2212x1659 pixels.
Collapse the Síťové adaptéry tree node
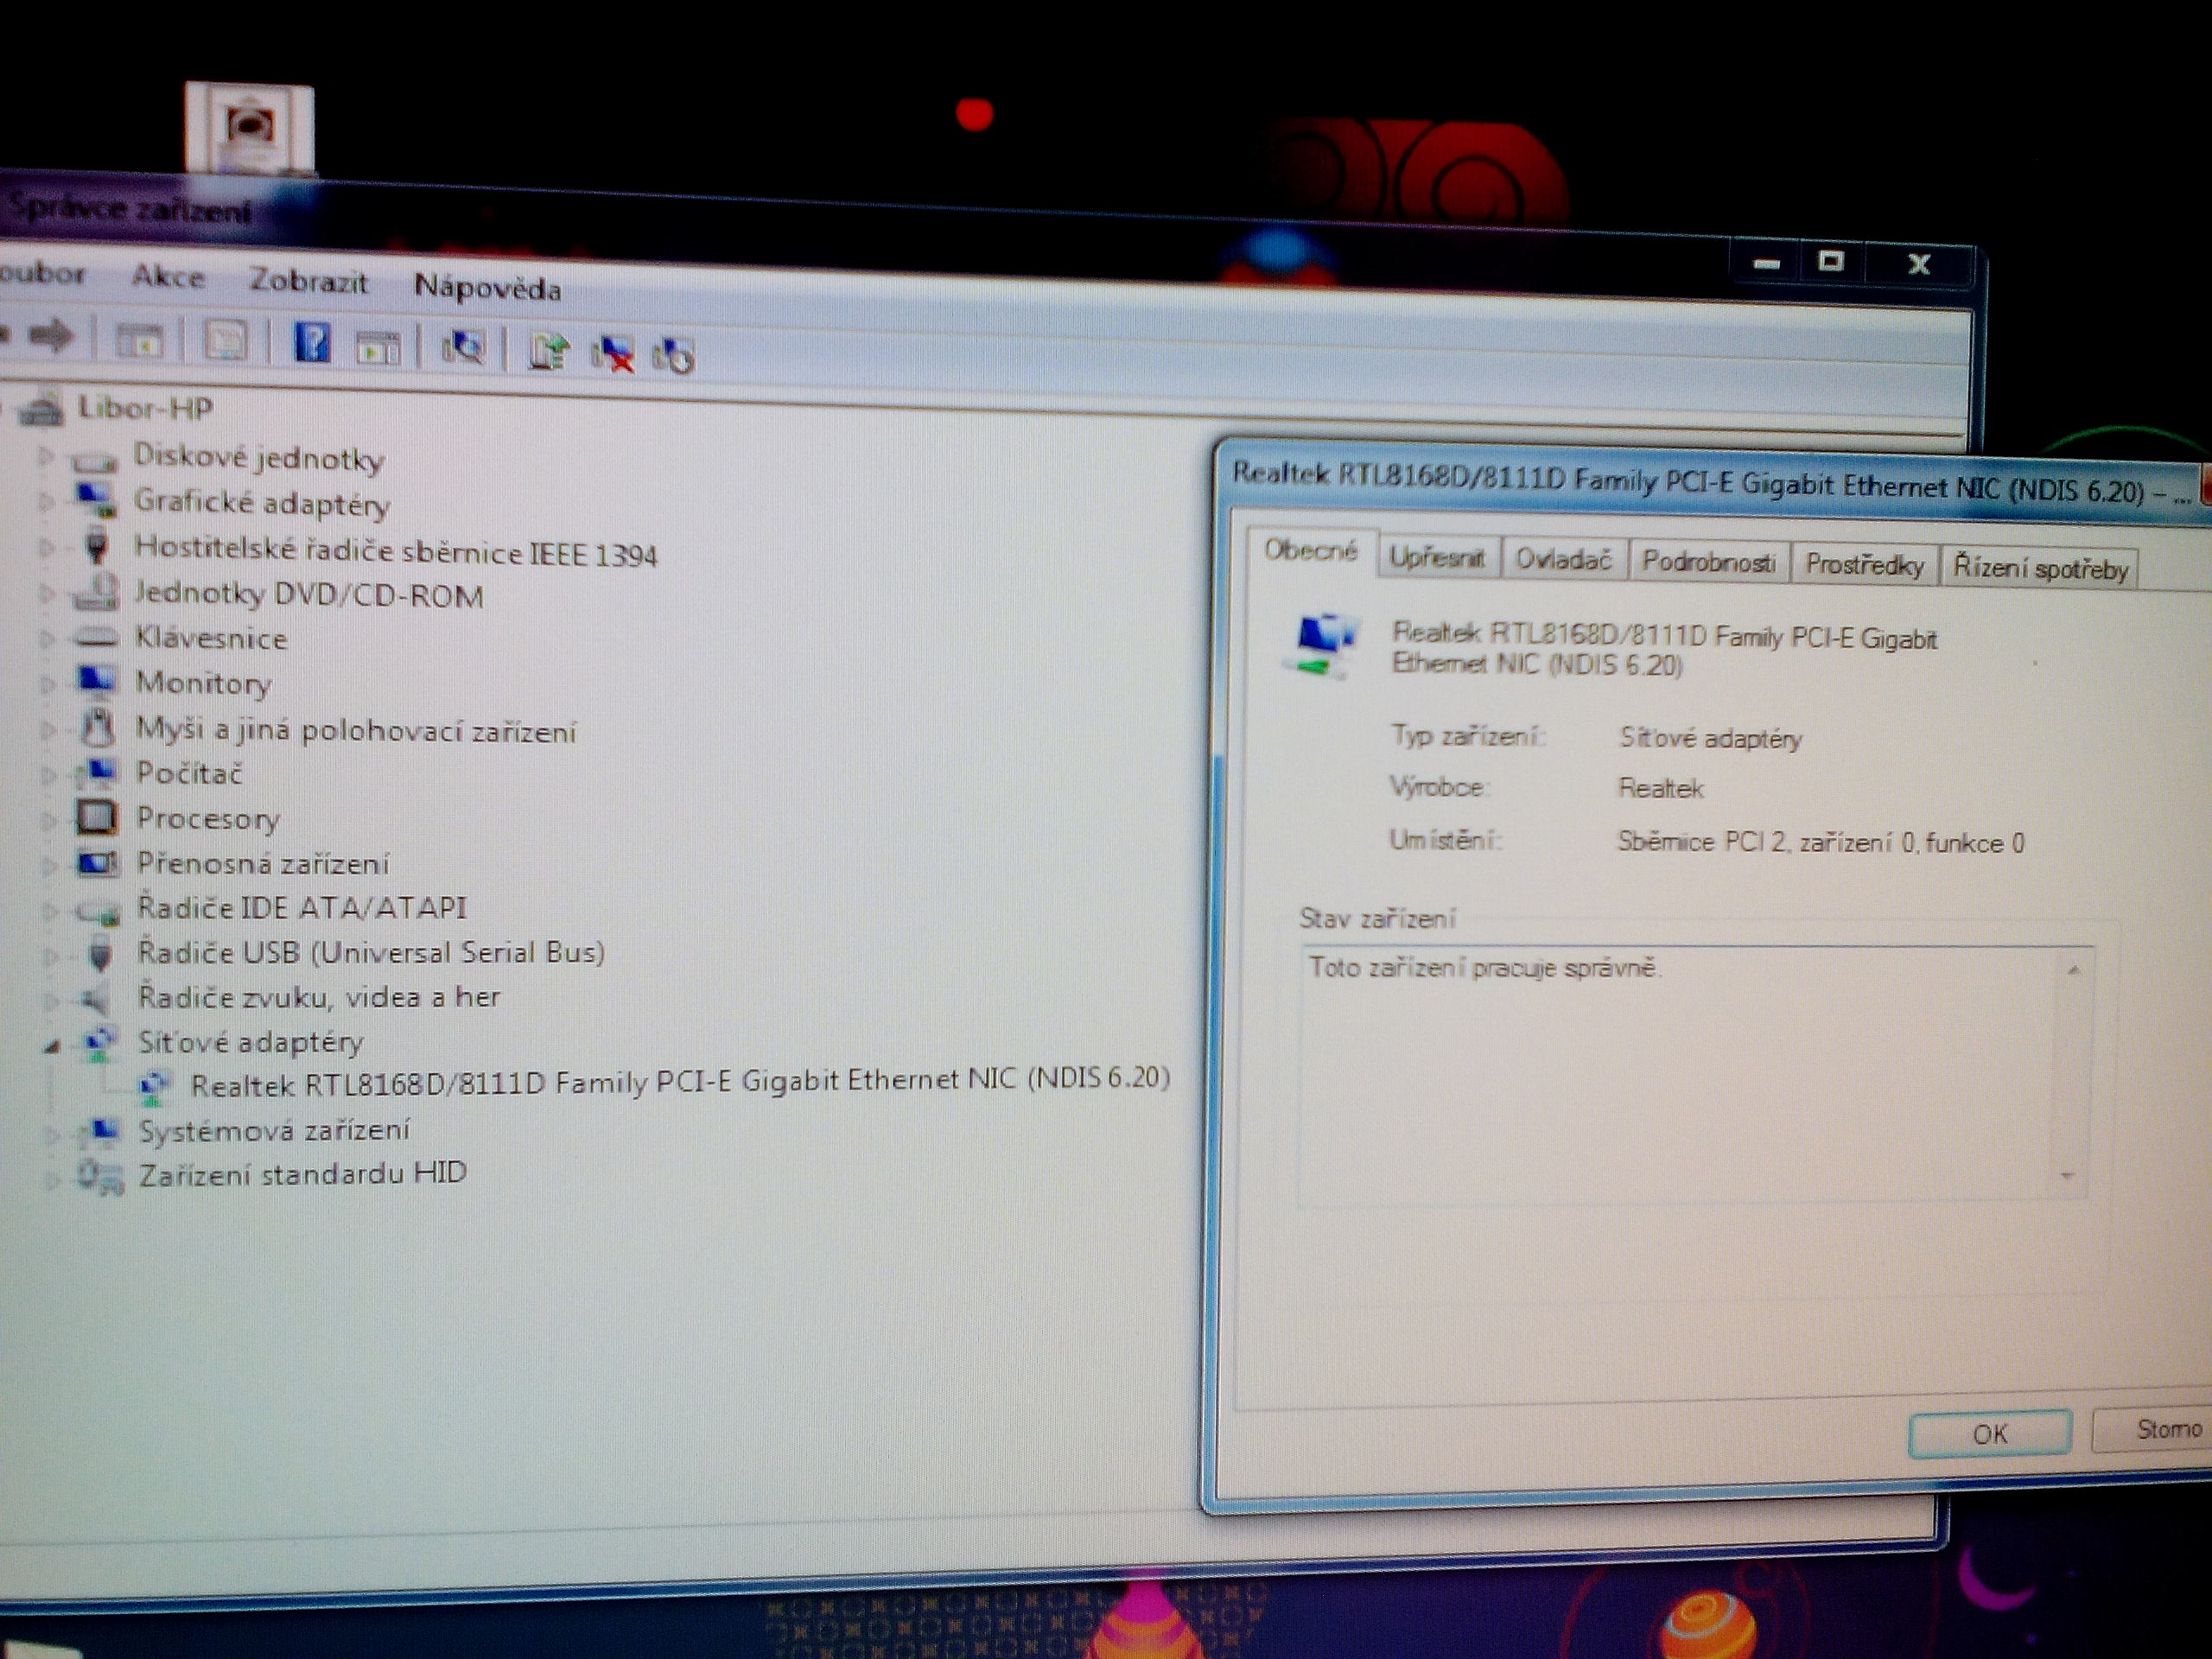pos(52,1046)
